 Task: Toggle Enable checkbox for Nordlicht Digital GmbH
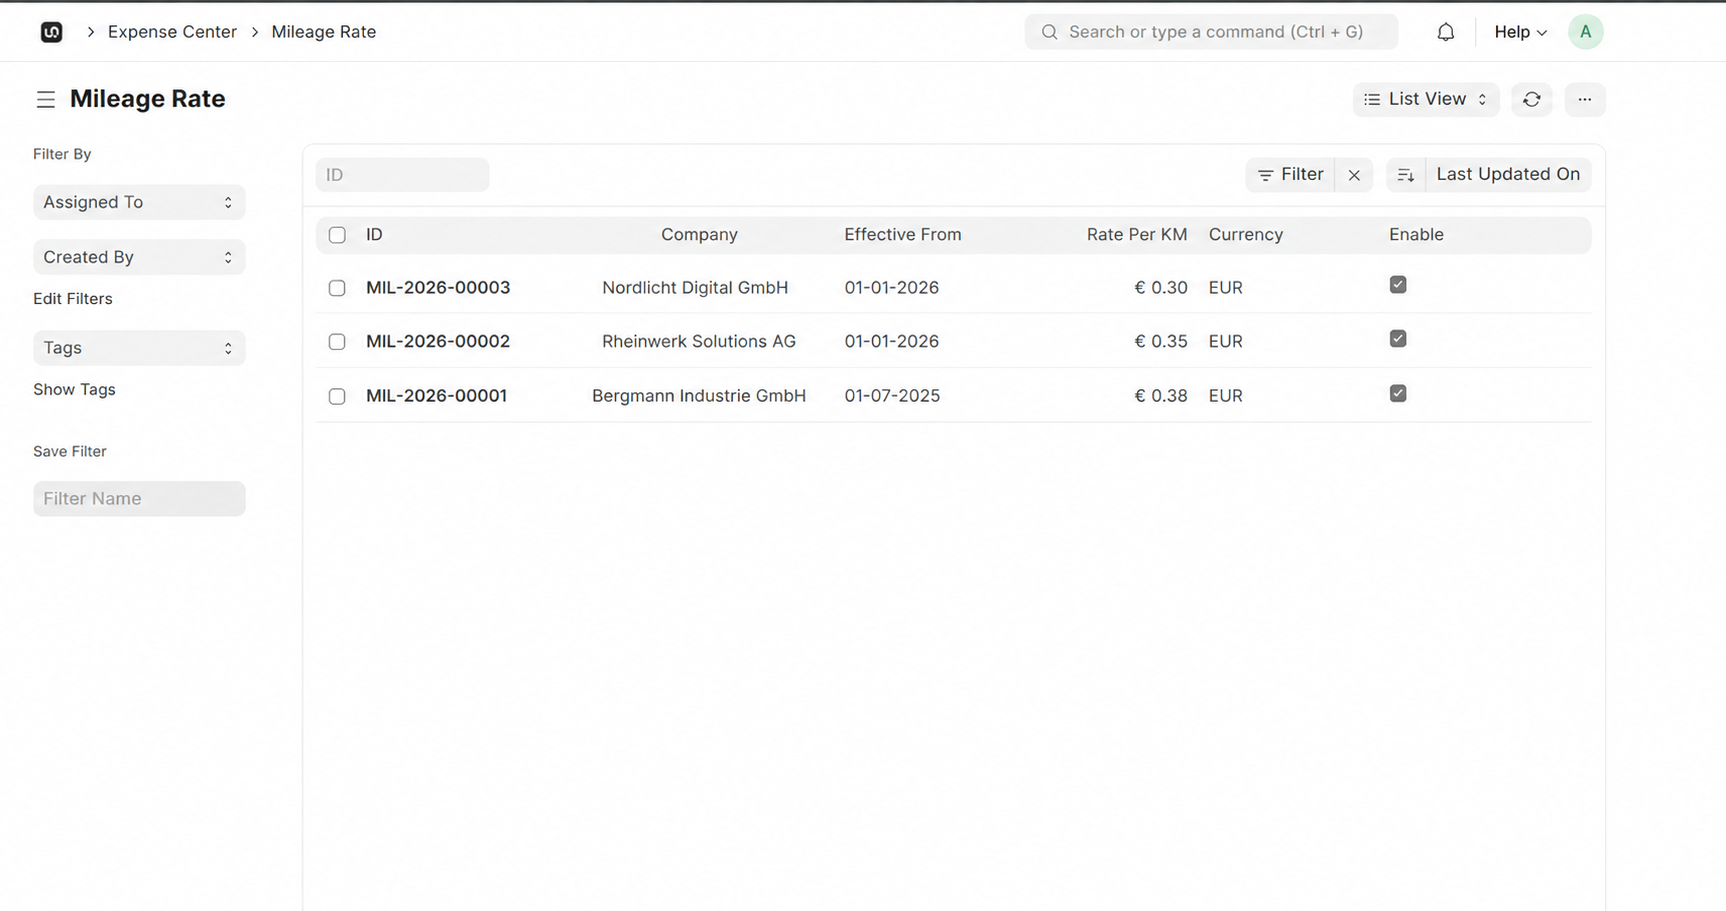click(x=1398, y=285)
